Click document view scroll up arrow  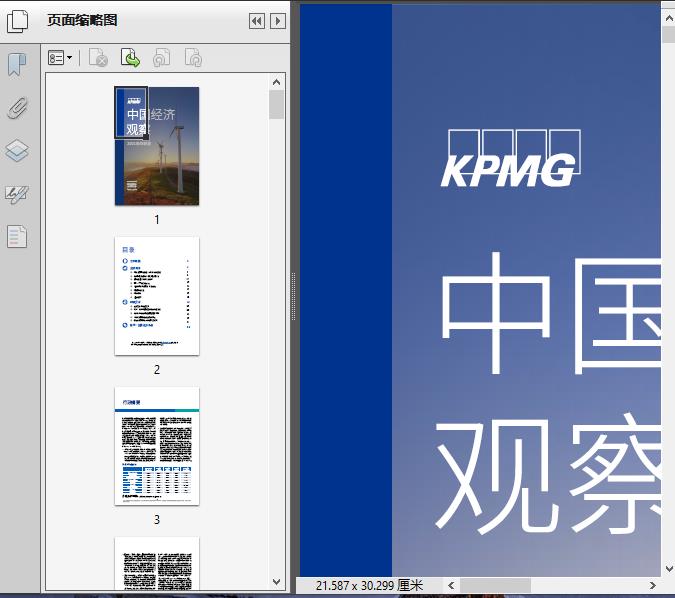pyautogui.click(x=669, y=18)
